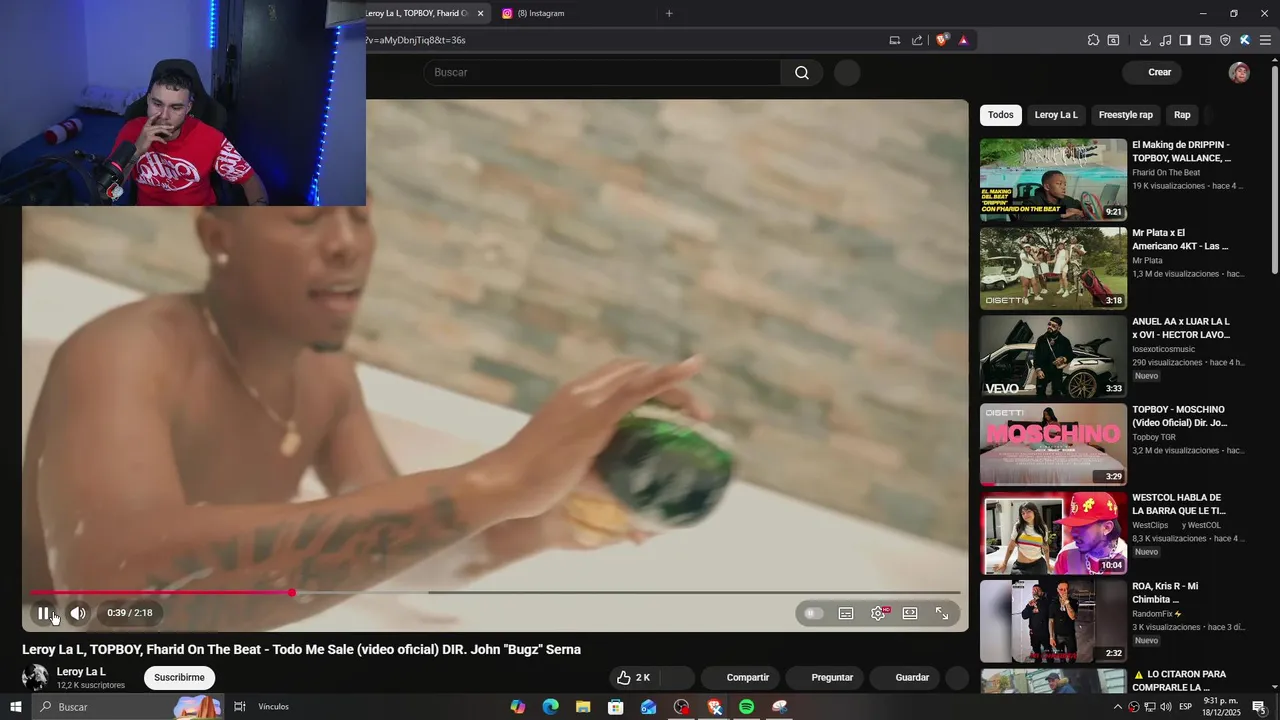Open the player settings gear icon
The image size is (1280, 720).
click(878, 613)
